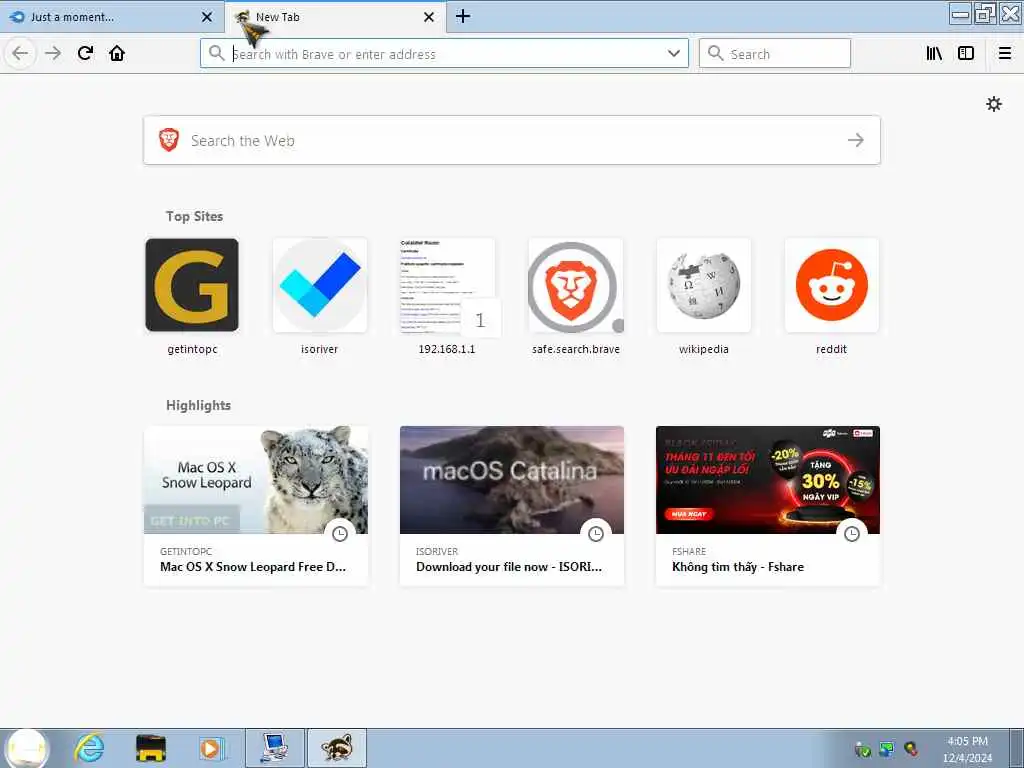Viewport: 1024px width, 768px height.
Task: Click the magnifier icon in address bar
Action: click(216, 53)
